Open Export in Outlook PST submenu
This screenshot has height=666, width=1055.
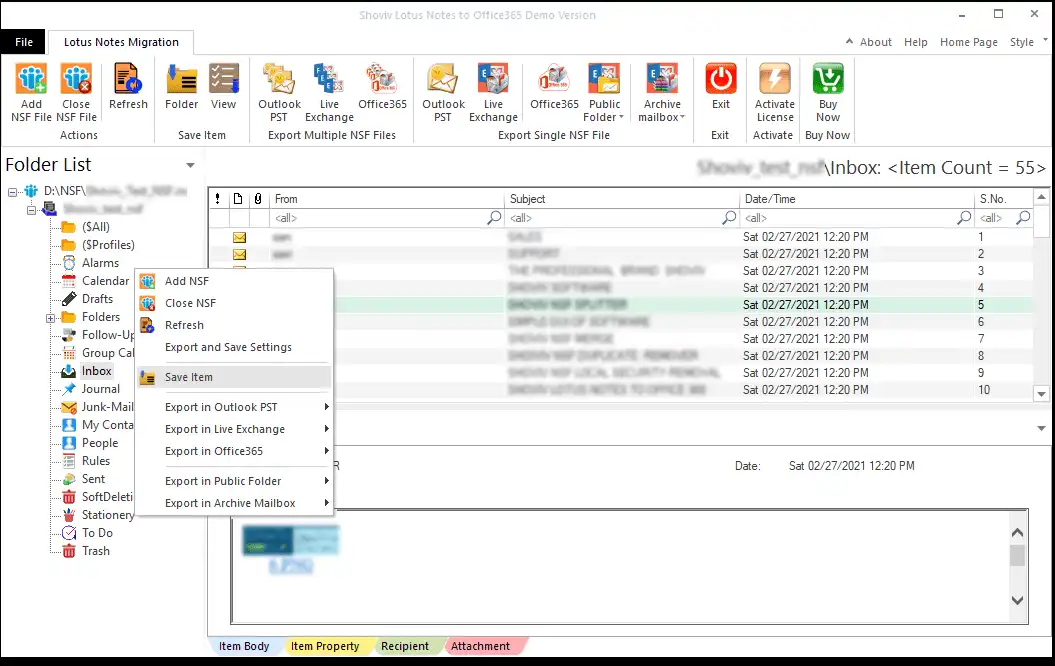234,407
